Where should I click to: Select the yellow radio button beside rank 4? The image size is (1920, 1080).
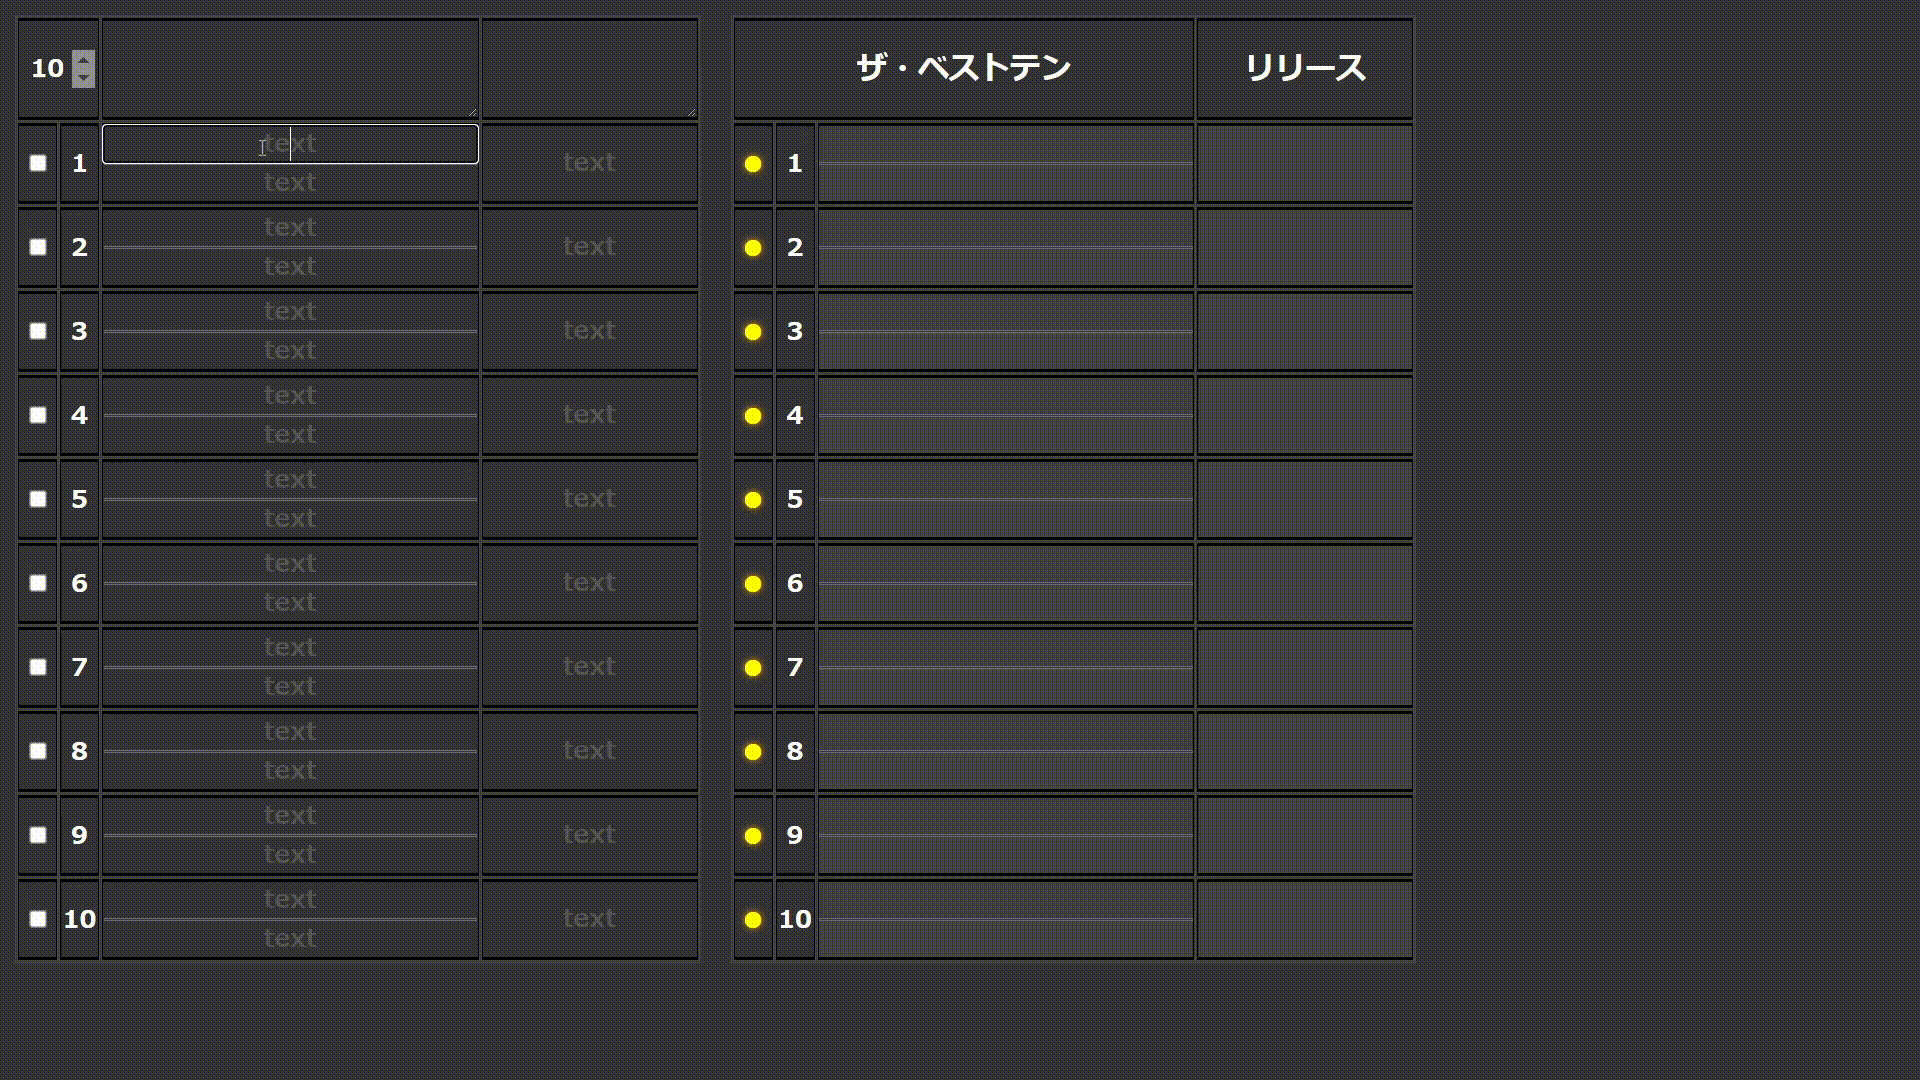[752, 415]
